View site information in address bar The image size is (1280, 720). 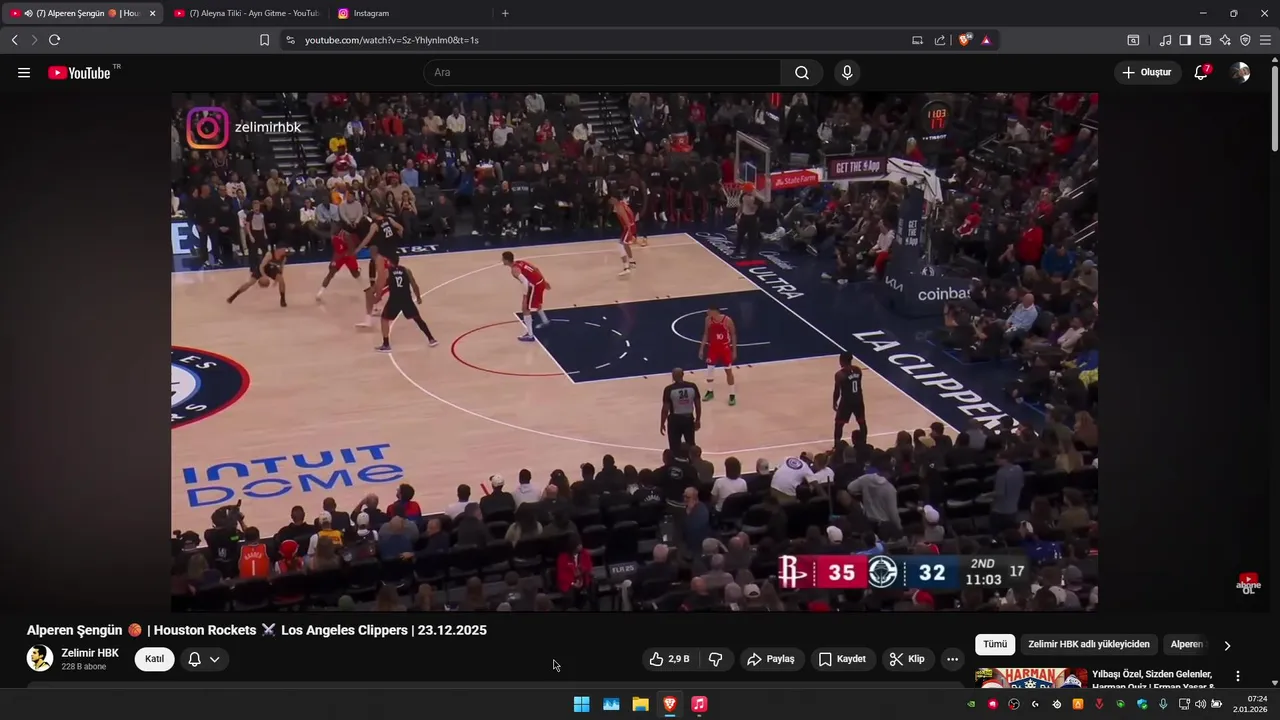[x=290, y=40]
